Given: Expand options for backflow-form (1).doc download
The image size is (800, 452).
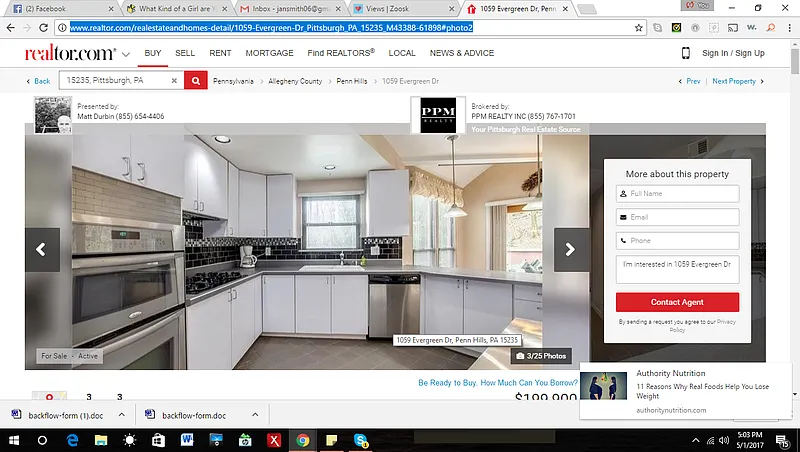Looking at the screenshot, I should (121, 415).
